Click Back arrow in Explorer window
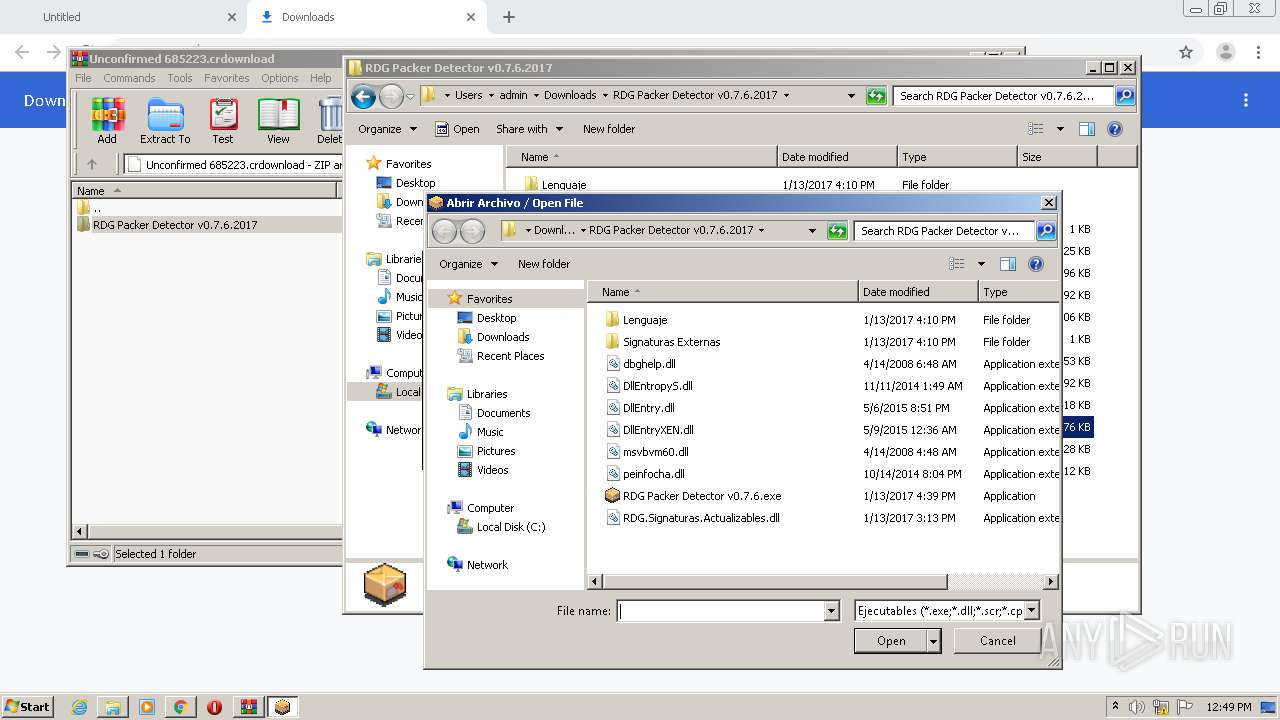This screenshot has width=1280, height=720. pos(364,96)
